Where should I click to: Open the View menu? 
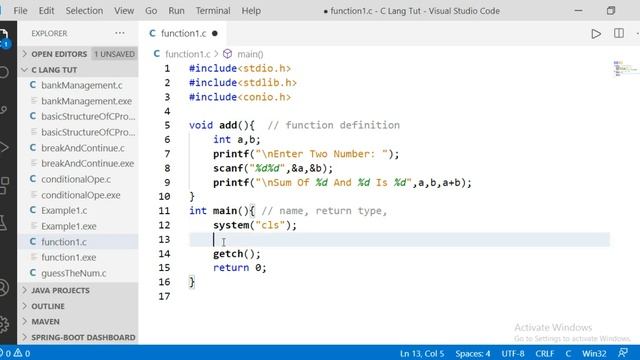coord(124,11)
